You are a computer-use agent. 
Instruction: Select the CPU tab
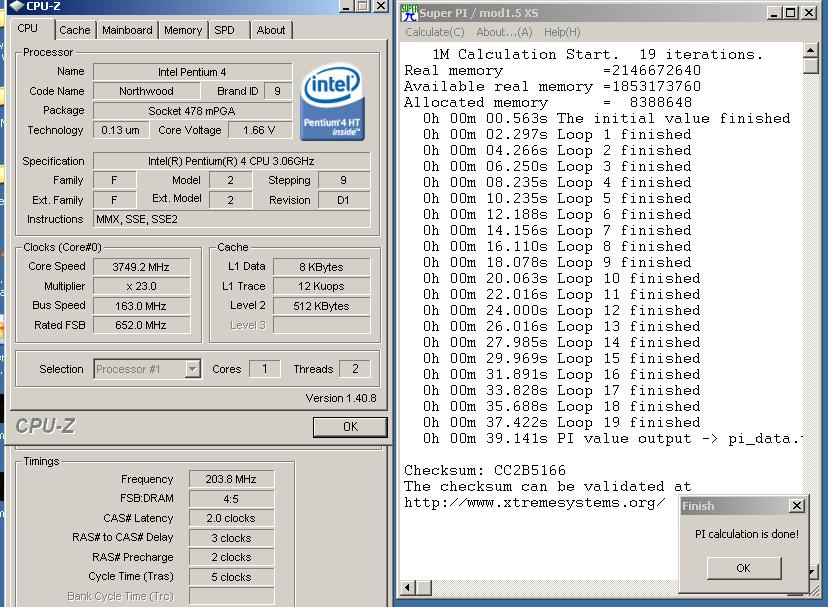[x=27, y=29]
